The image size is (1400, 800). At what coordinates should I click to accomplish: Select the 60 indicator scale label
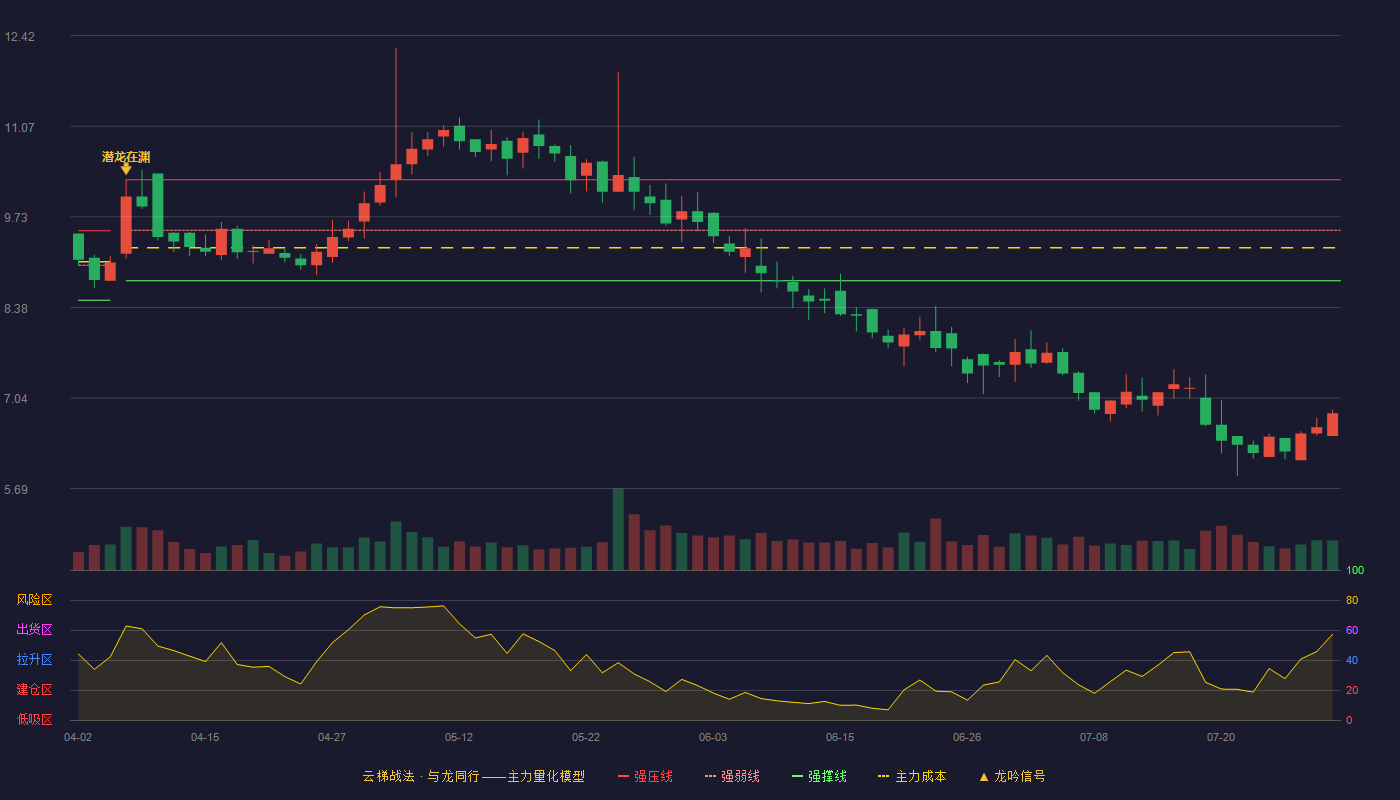1352,631
